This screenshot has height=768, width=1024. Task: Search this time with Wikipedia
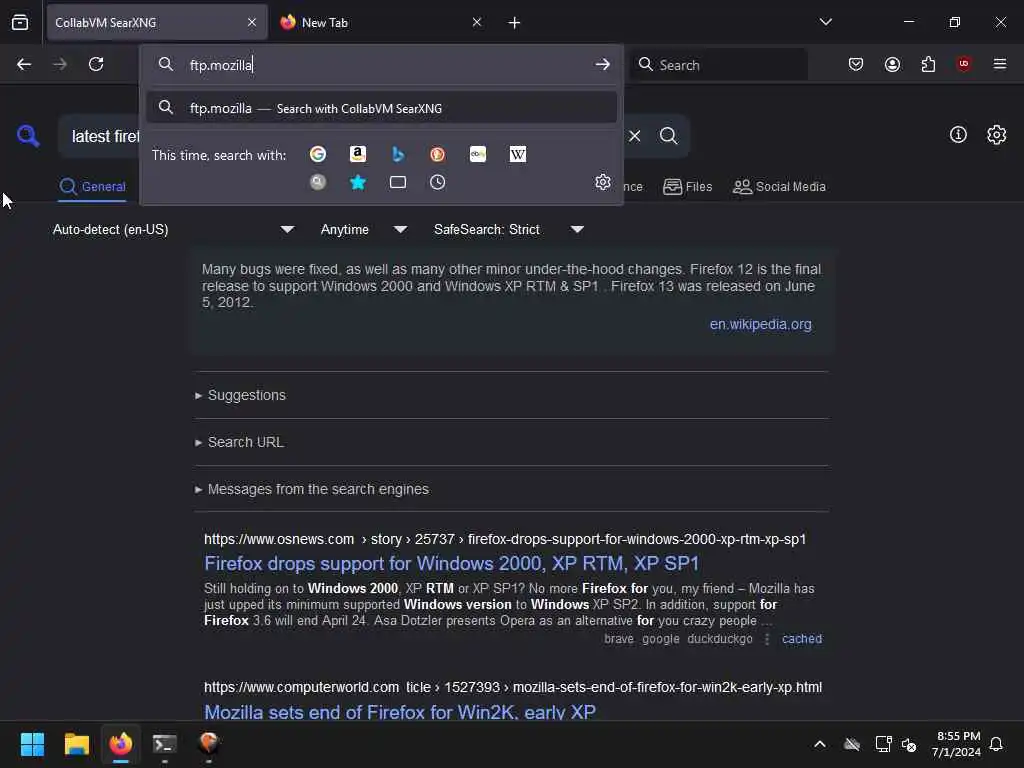(x=518, y=154)
